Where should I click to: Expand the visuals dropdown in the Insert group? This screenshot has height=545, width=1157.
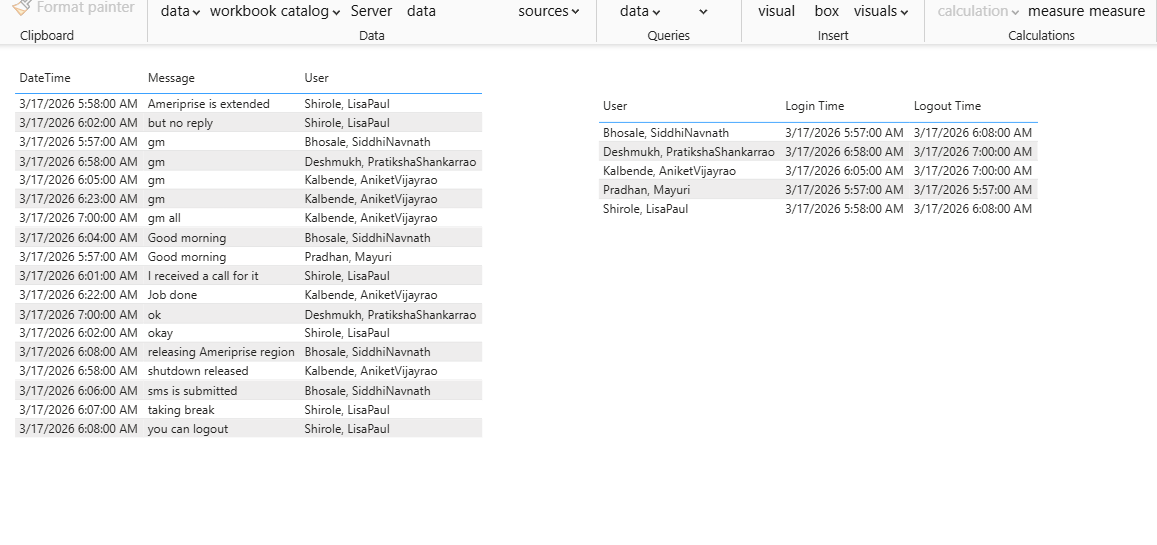point(880,11)
